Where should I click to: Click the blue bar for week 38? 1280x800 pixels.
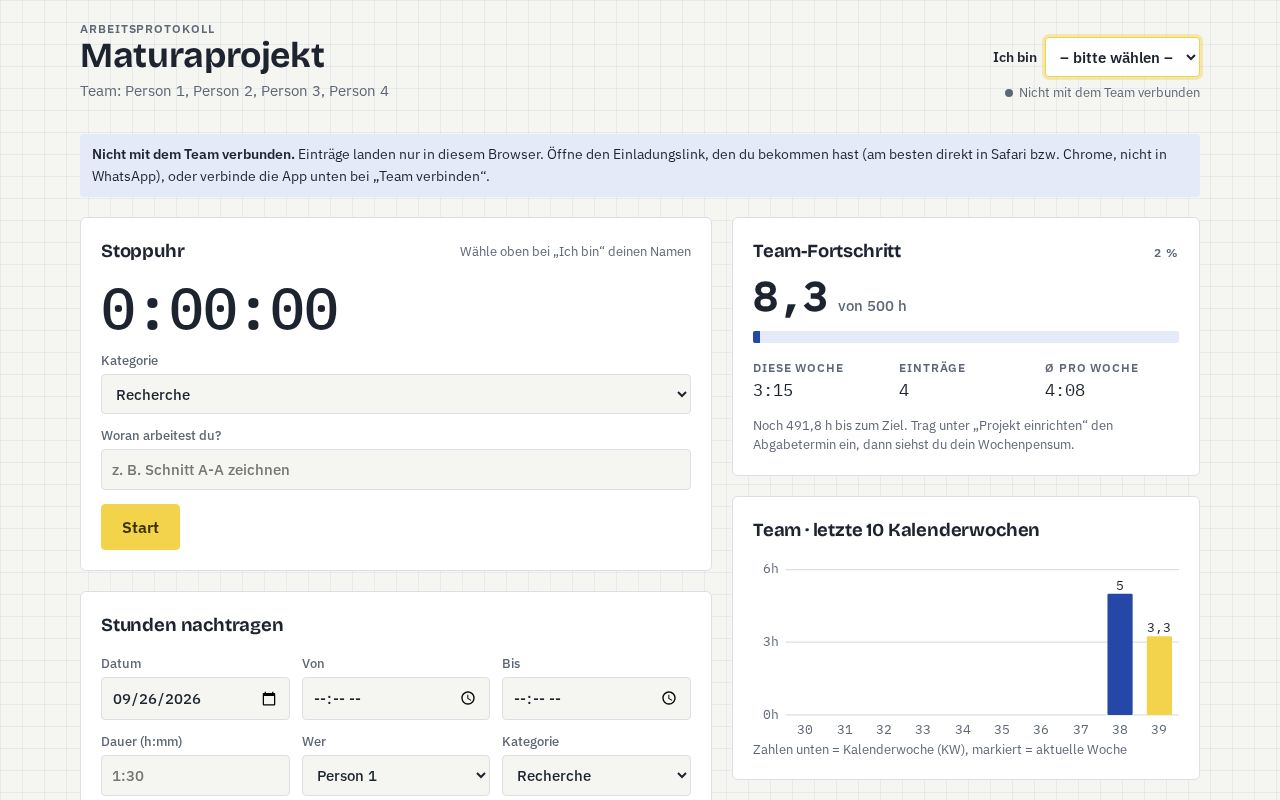(x=1120, y=654)
